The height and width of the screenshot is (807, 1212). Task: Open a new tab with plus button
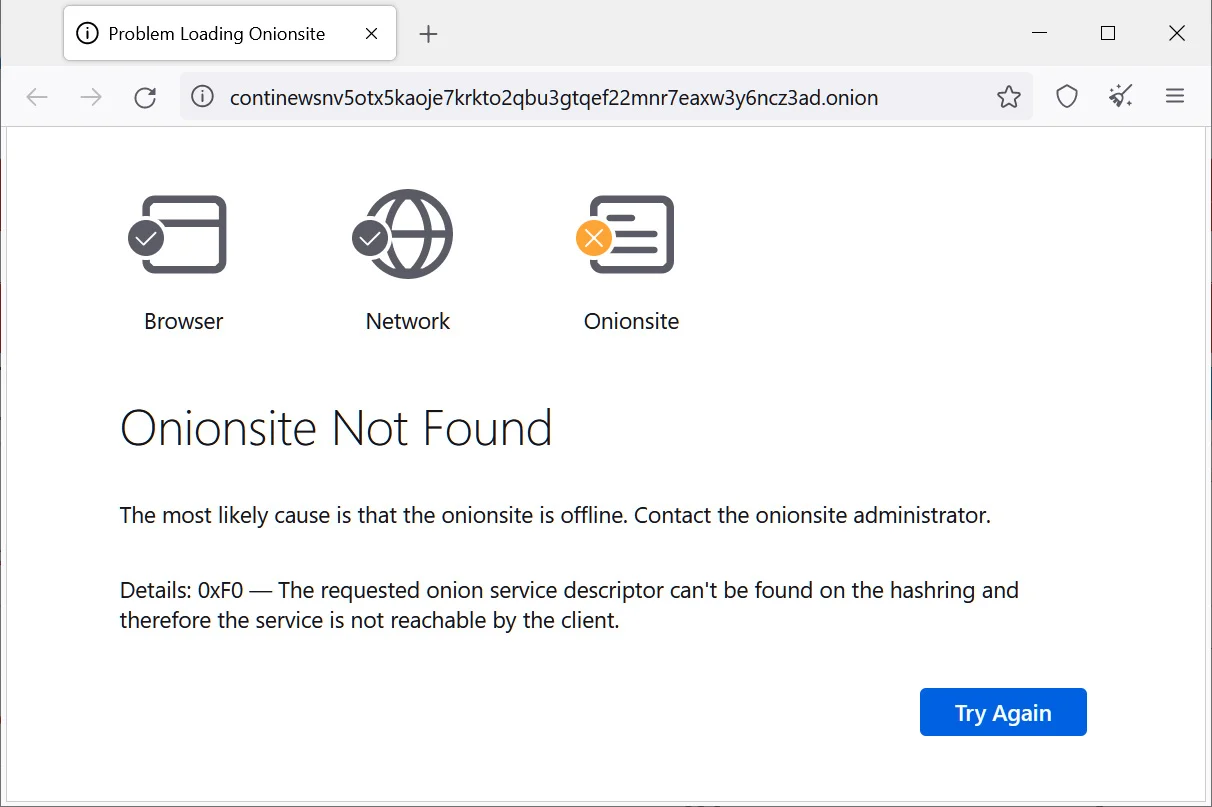[428, 34]
